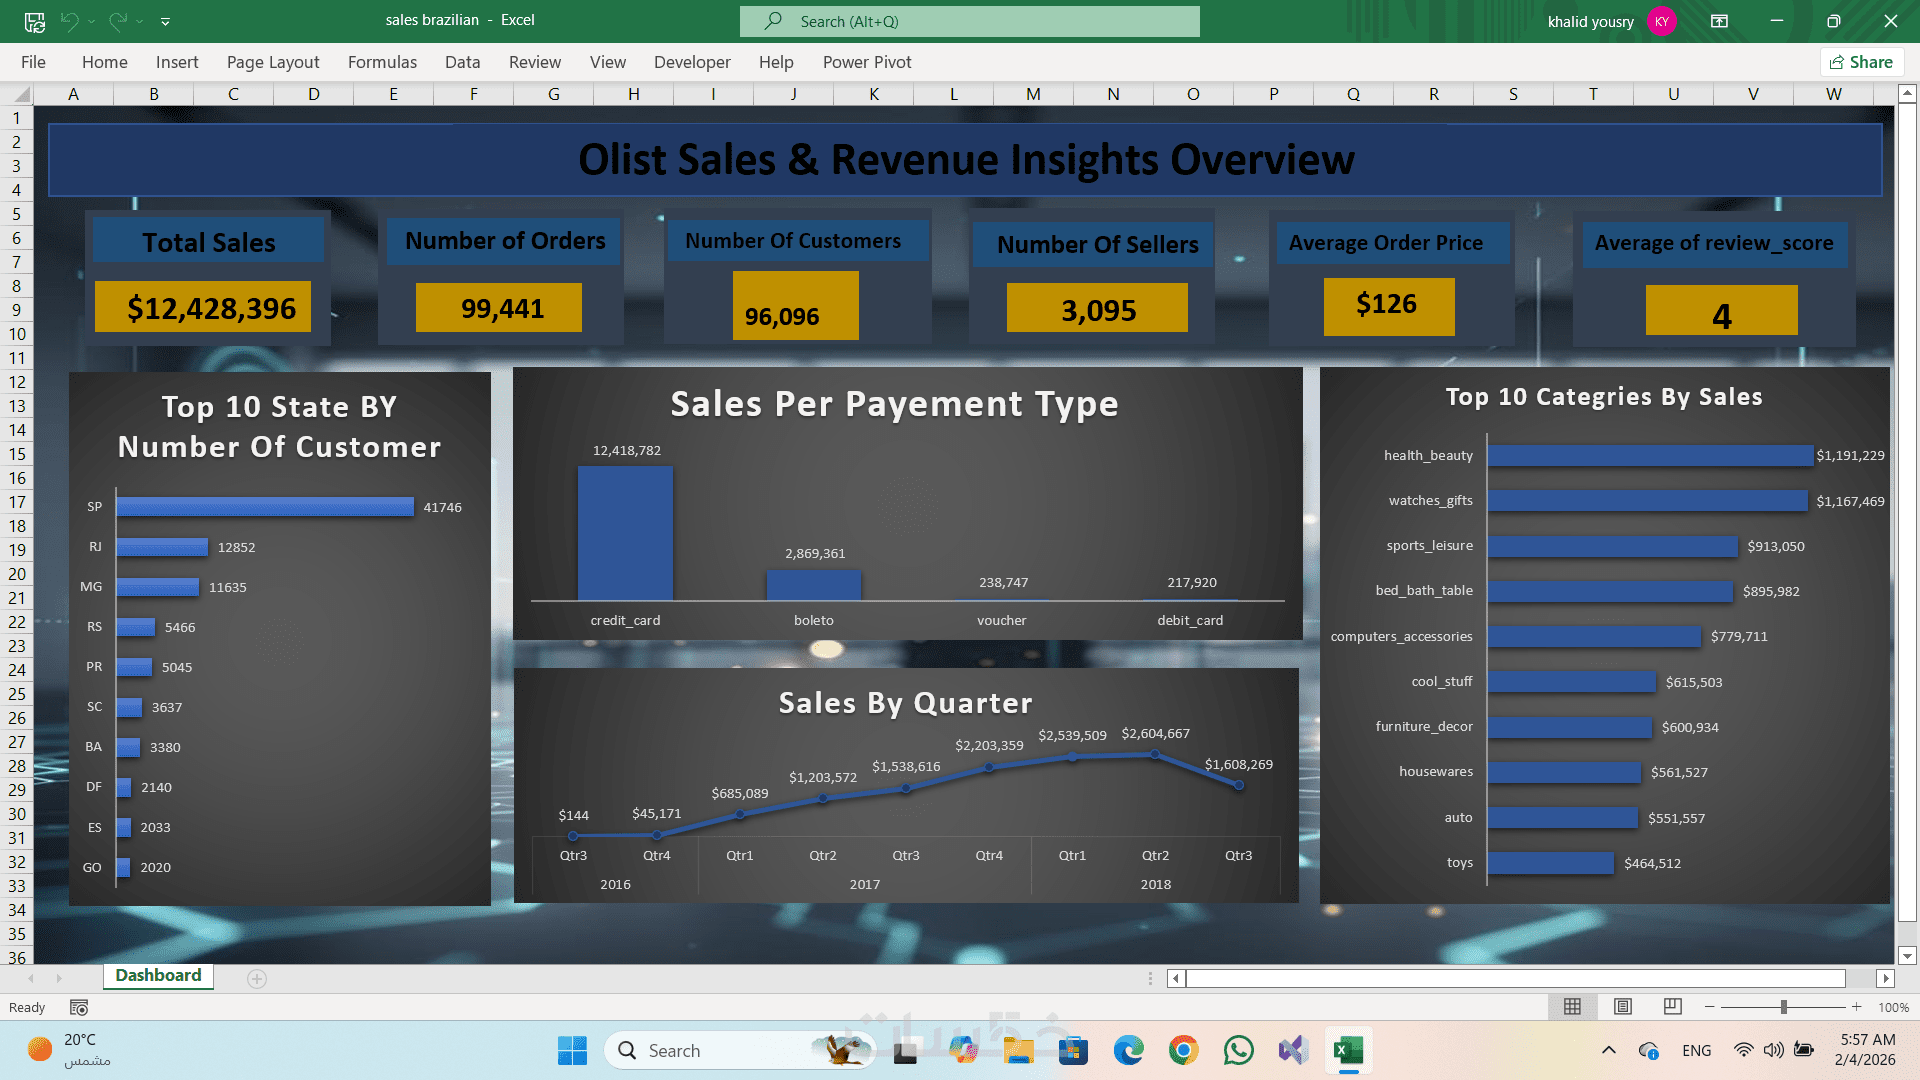This screenshot has width=1920, height=1080.
Task: Add a new sheet with plus icon
Action: pyautogui.click(x=257, y=979)
